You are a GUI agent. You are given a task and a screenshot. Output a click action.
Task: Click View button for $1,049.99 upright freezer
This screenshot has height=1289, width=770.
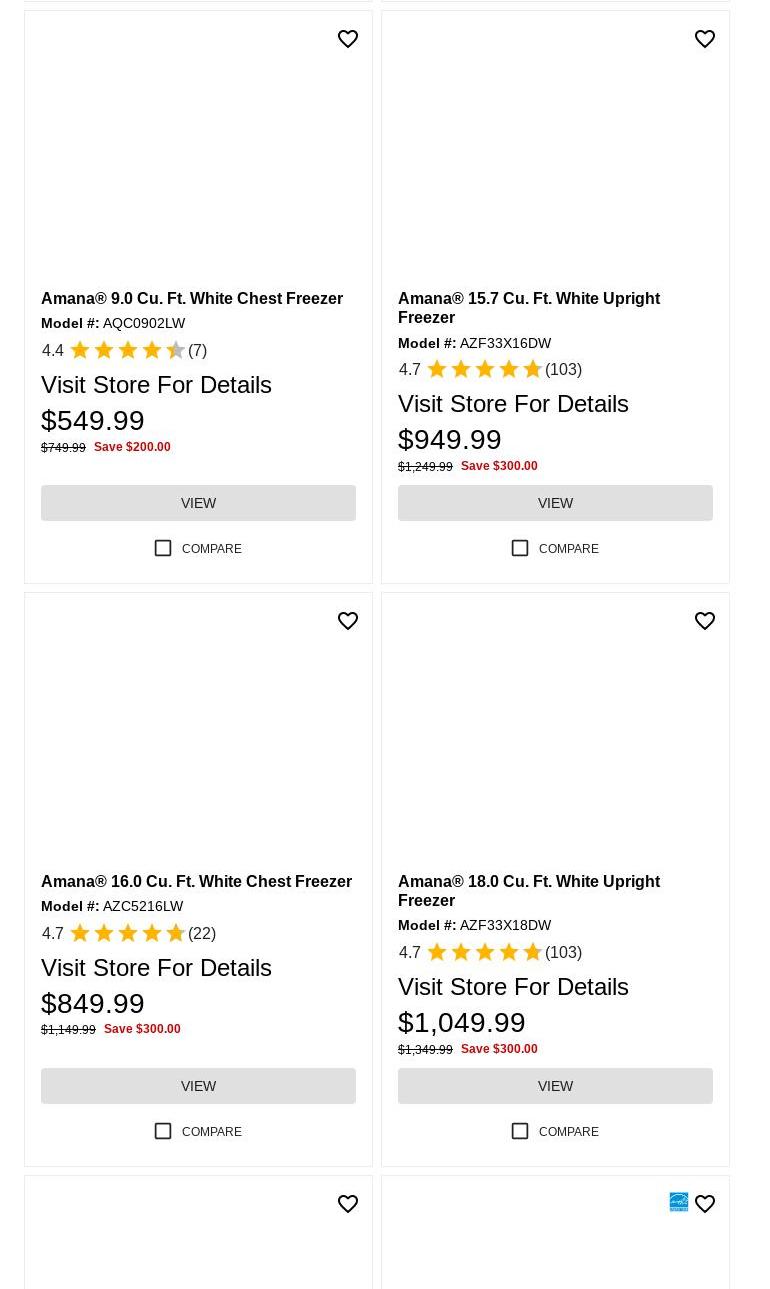(x=555, y=1086)
